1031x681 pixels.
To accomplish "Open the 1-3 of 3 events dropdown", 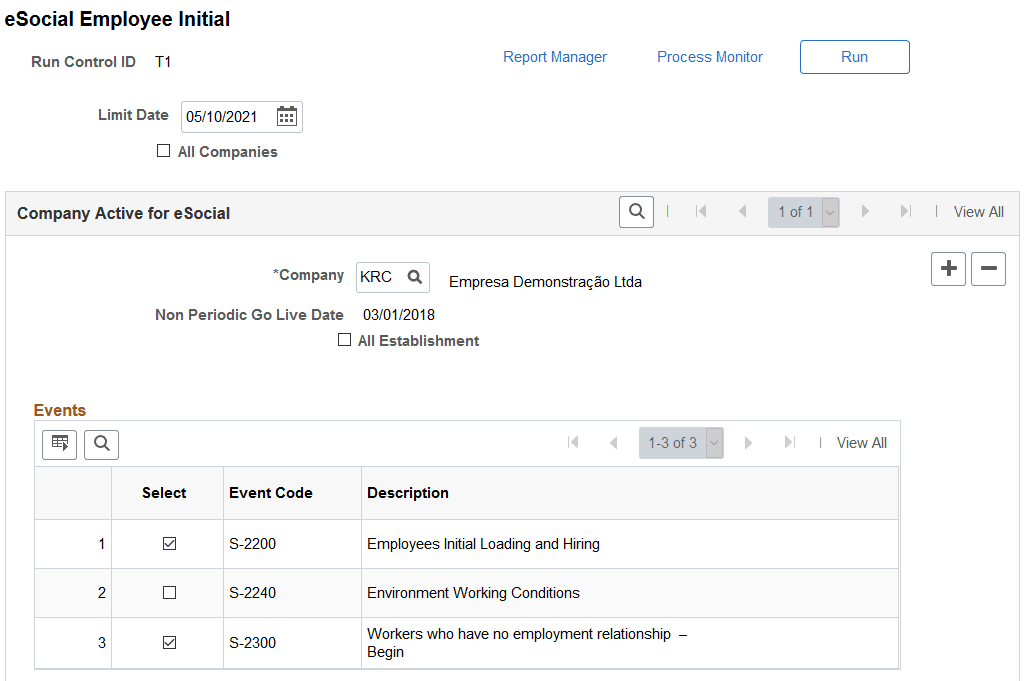I will [x=714, y=443].
